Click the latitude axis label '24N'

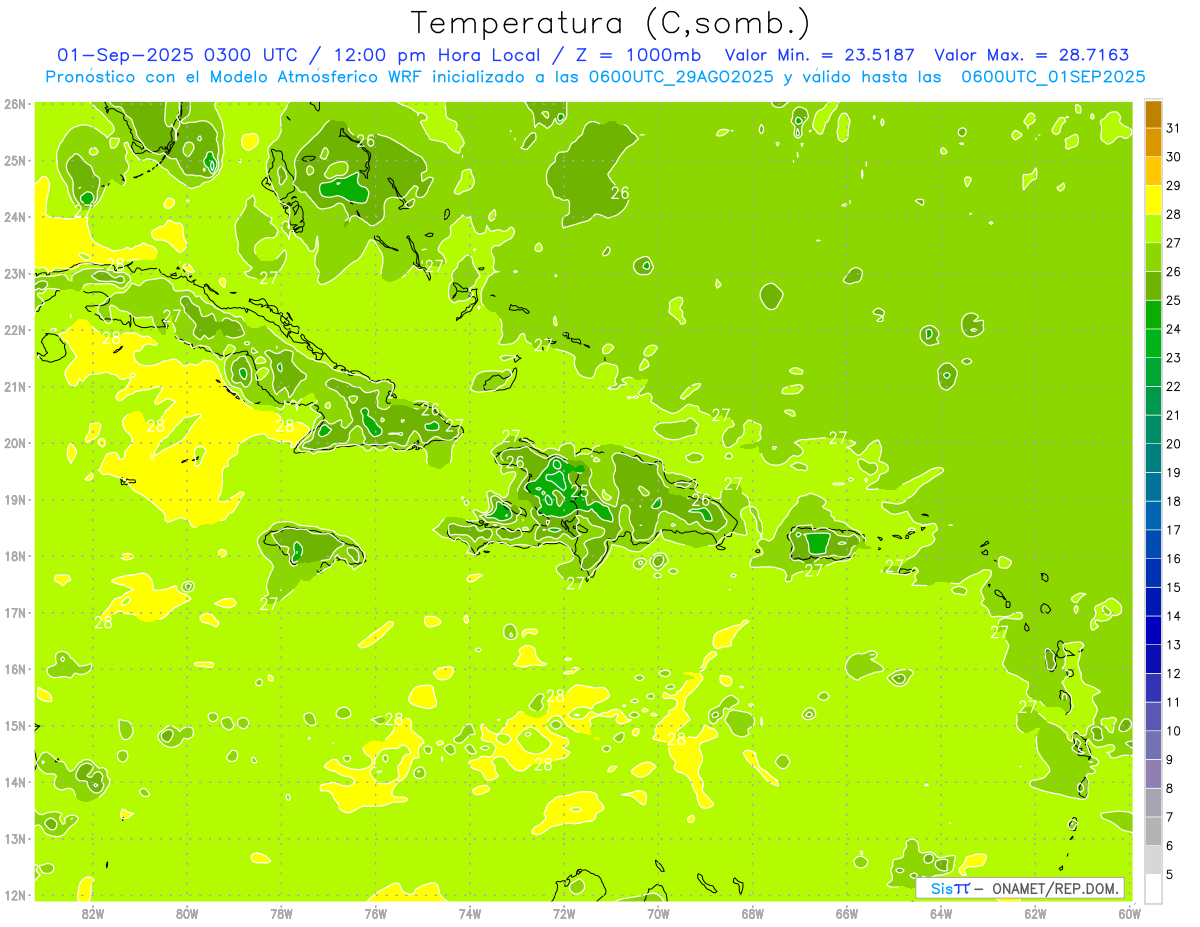[15, 217]
